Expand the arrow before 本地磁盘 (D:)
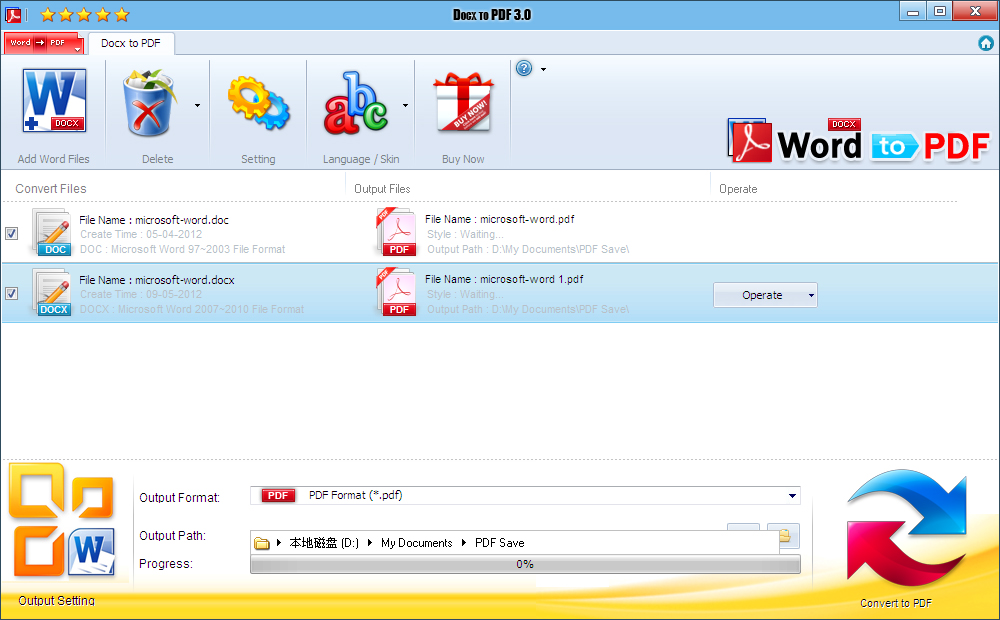The width and height of the screenshot is (1000, 620). pos(279,543)
